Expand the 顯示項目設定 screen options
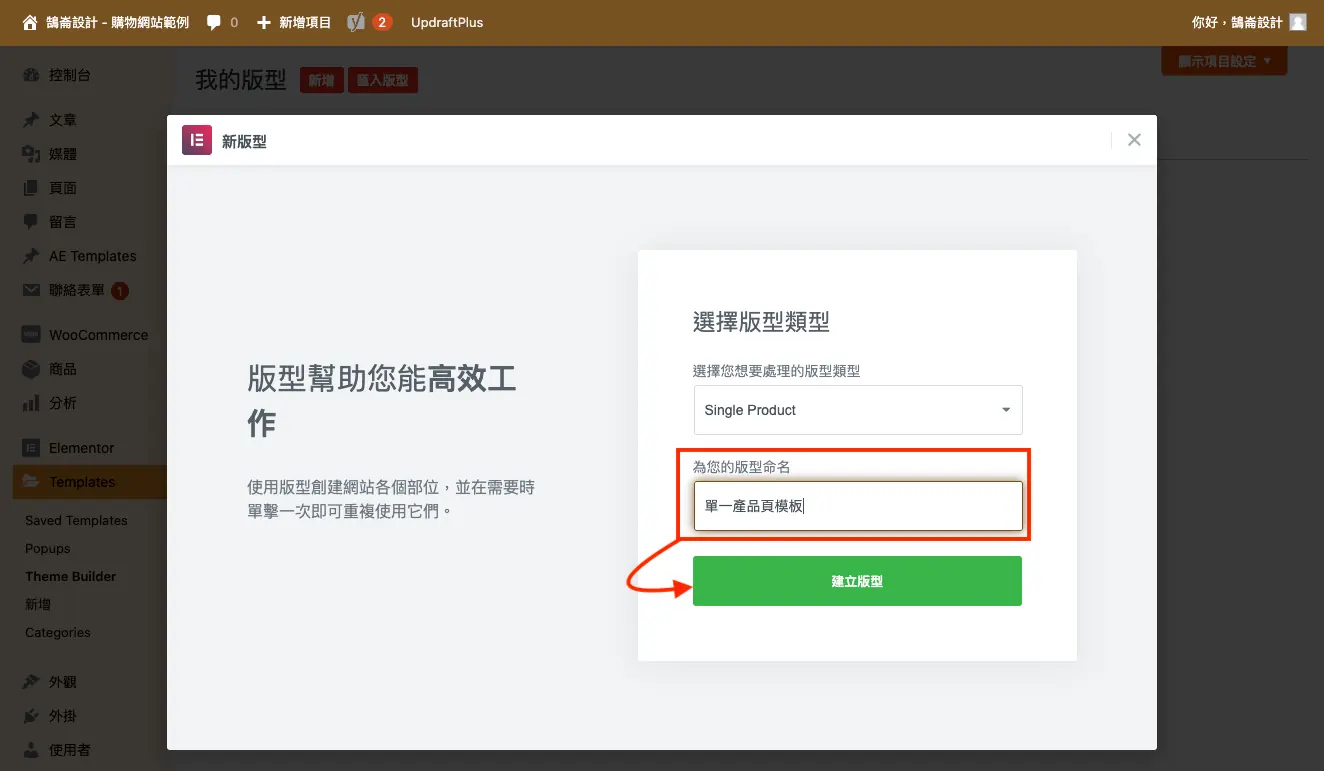The width and height of the screenshot is (1324, 771). (1224, 61)
